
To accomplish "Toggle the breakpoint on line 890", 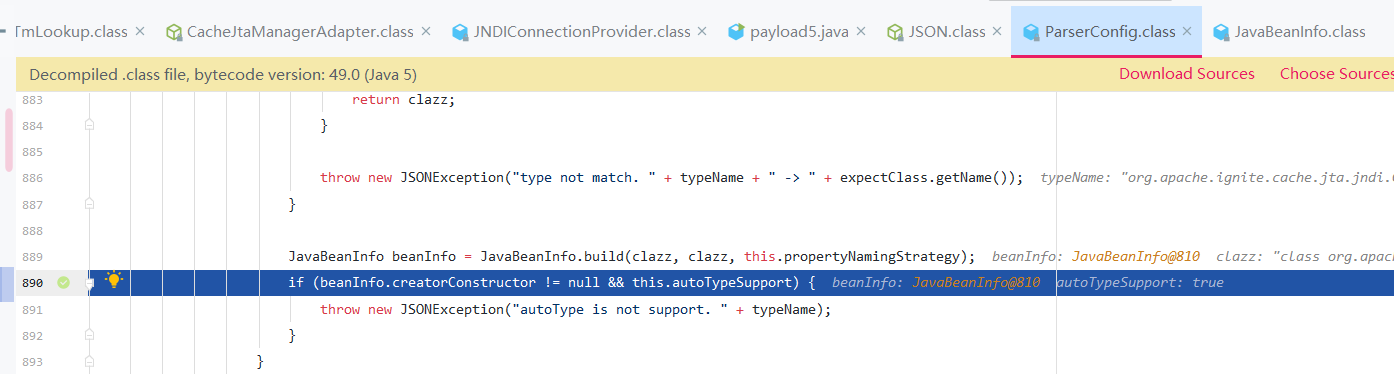I will tap(64, 283).
